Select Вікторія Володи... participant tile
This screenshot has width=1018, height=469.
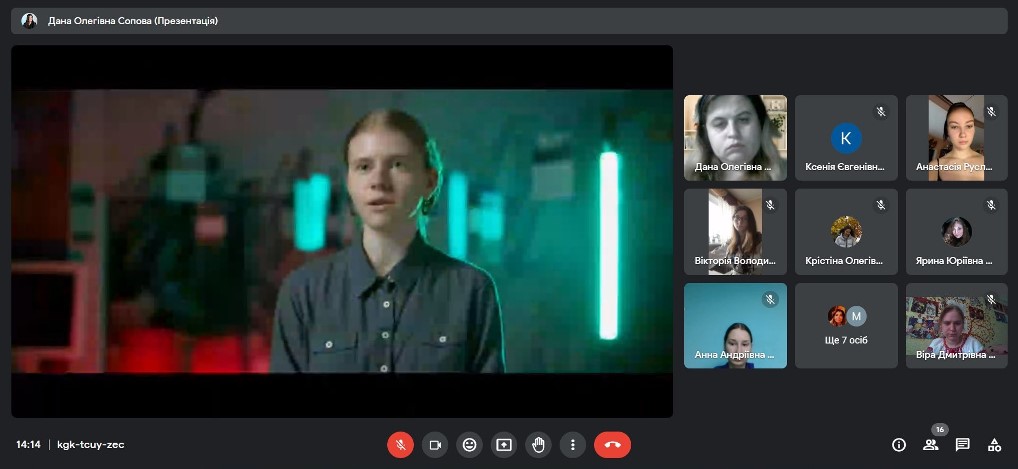click(x=736, y=232)
